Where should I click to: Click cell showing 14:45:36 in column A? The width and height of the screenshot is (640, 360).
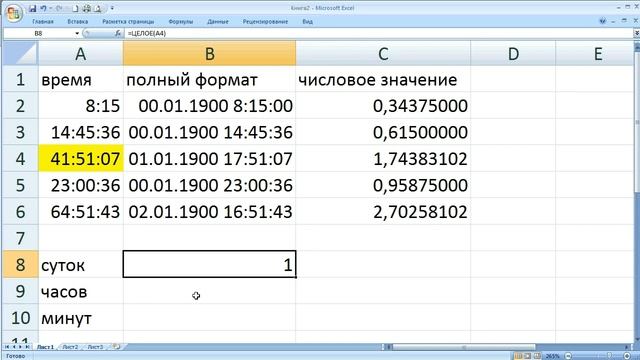[80, 132]
